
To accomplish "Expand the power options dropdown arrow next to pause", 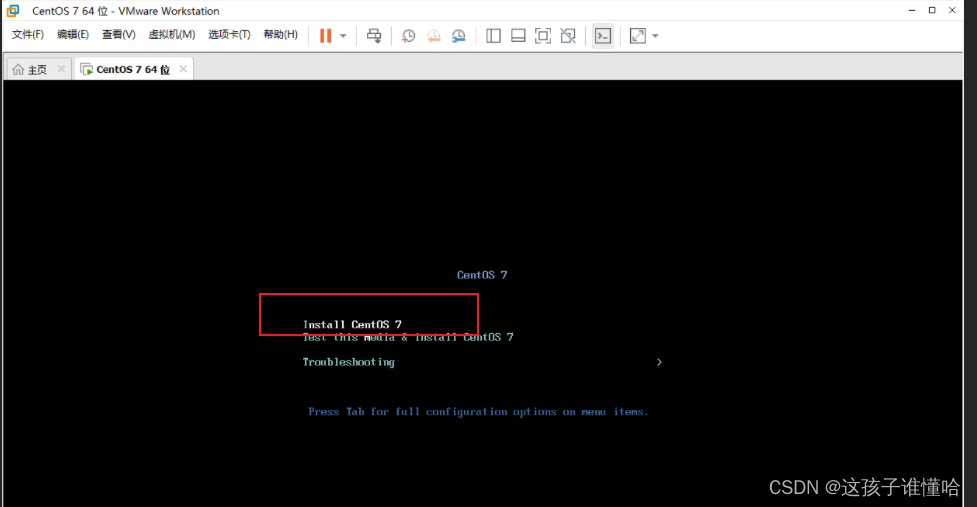I will click(x=343, y=36).
